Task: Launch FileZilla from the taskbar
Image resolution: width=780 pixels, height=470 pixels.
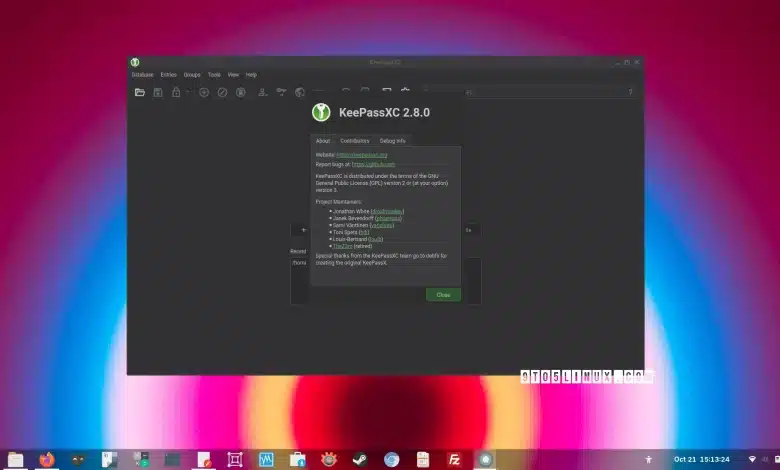Action: [x=454, y=460]
